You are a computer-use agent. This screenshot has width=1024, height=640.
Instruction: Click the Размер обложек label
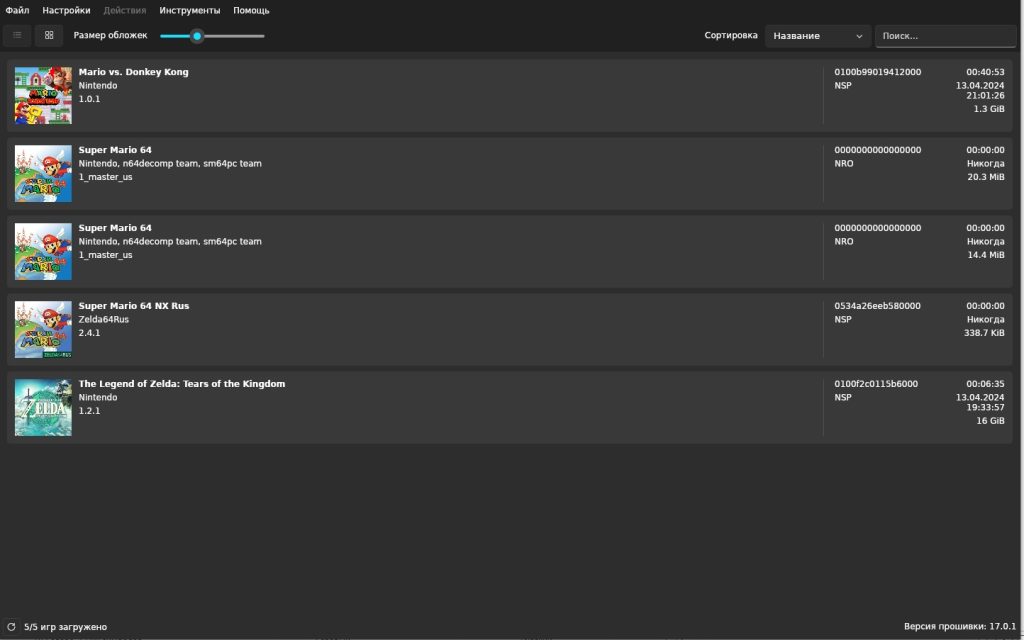pyautogui.click(x=110, y=35)
